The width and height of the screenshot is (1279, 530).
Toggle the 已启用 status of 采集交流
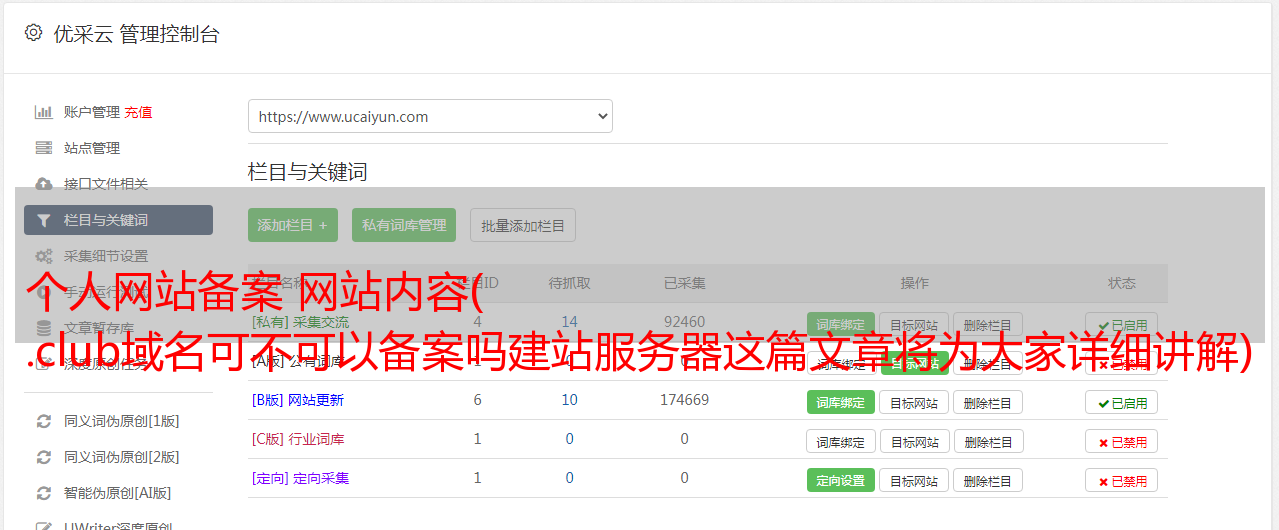click(x=1122, y=324)
